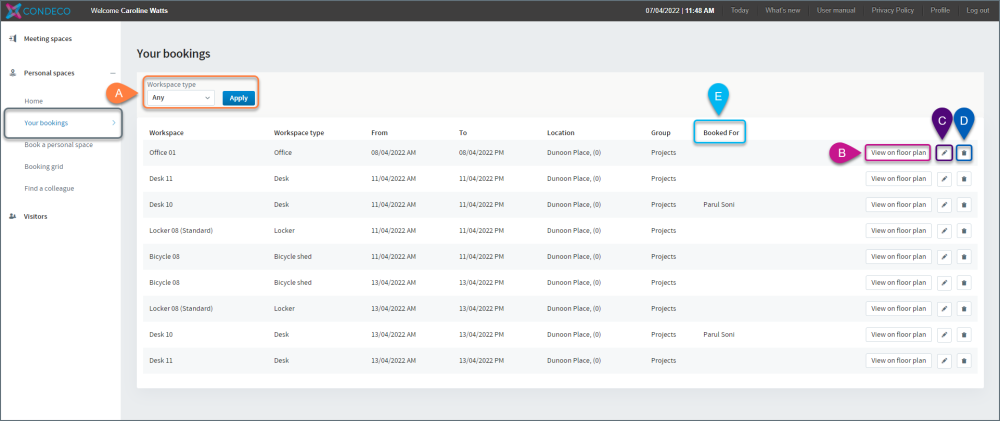View Desk 10 on 11/04/2022 on floor plan
1000x421 pixels.
point(899,205)
